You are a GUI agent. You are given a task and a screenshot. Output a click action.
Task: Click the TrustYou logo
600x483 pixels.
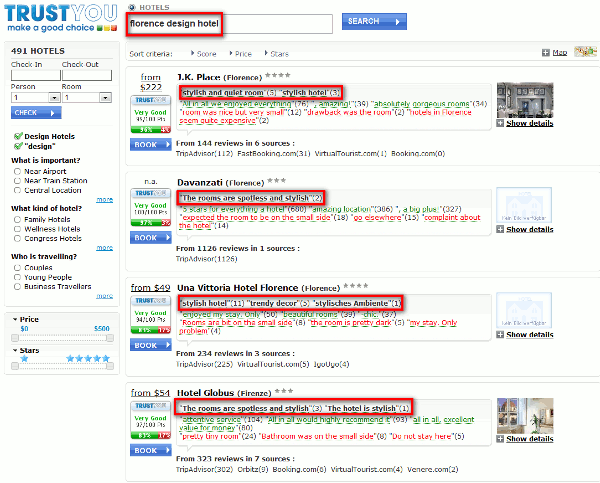pos(60,18)
